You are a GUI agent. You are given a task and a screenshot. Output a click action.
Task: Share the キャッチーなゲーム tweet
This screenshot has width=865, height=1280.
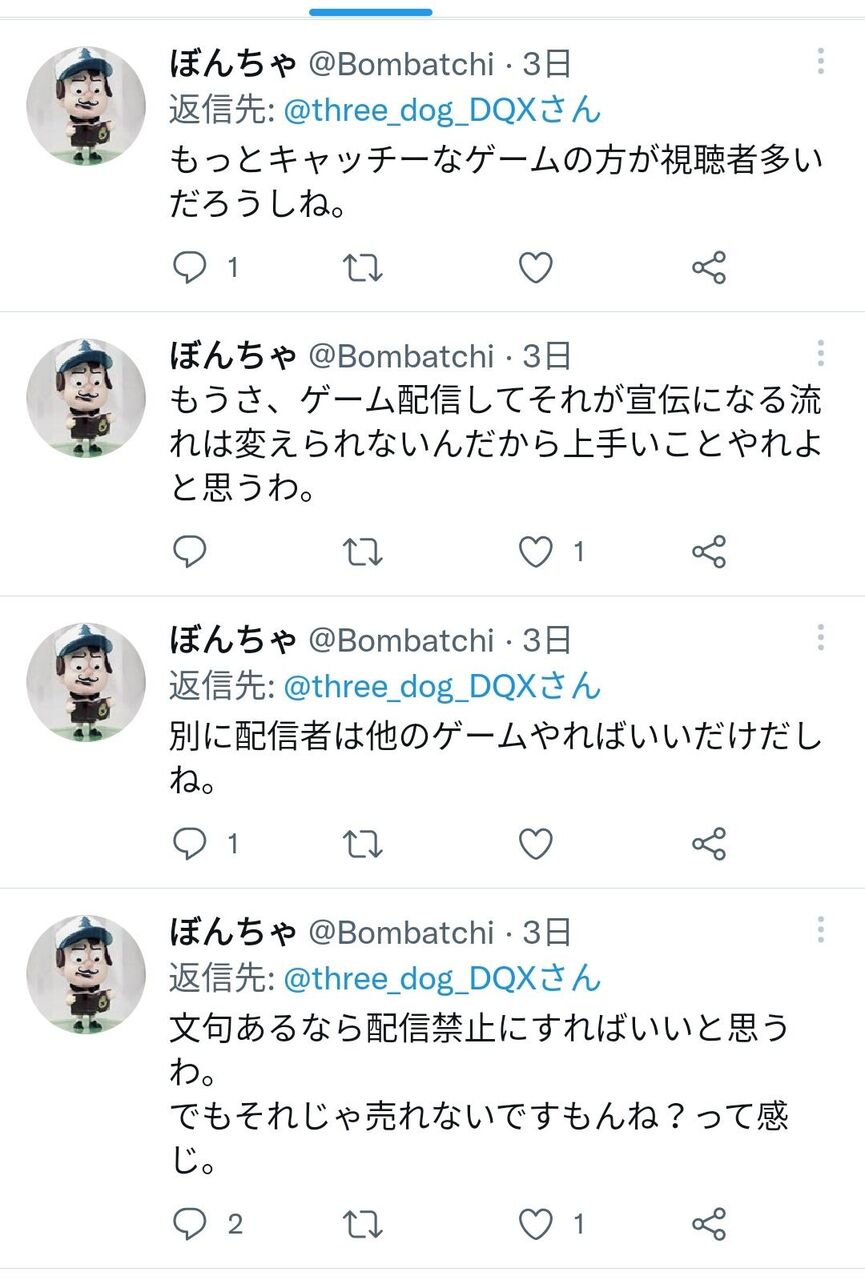709,268
